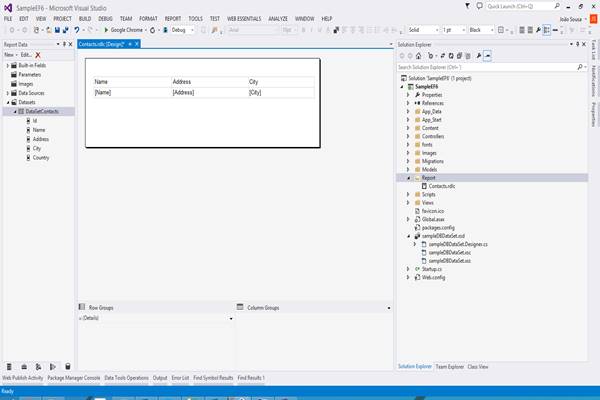
Task: Click the Column Groups pane icon
Action: (x=240, y=307)
